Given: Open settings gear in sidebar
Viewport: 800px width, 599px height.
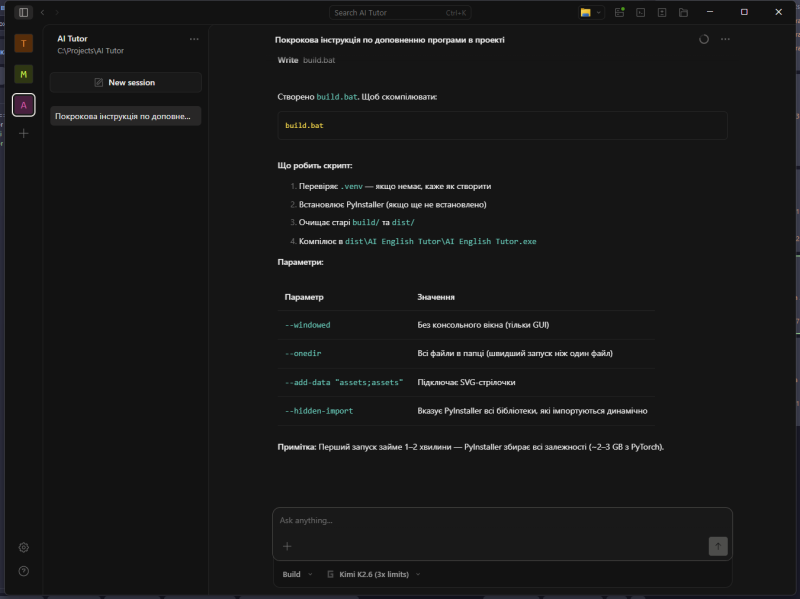Looking at the screenshot, I should coord(23,547).
